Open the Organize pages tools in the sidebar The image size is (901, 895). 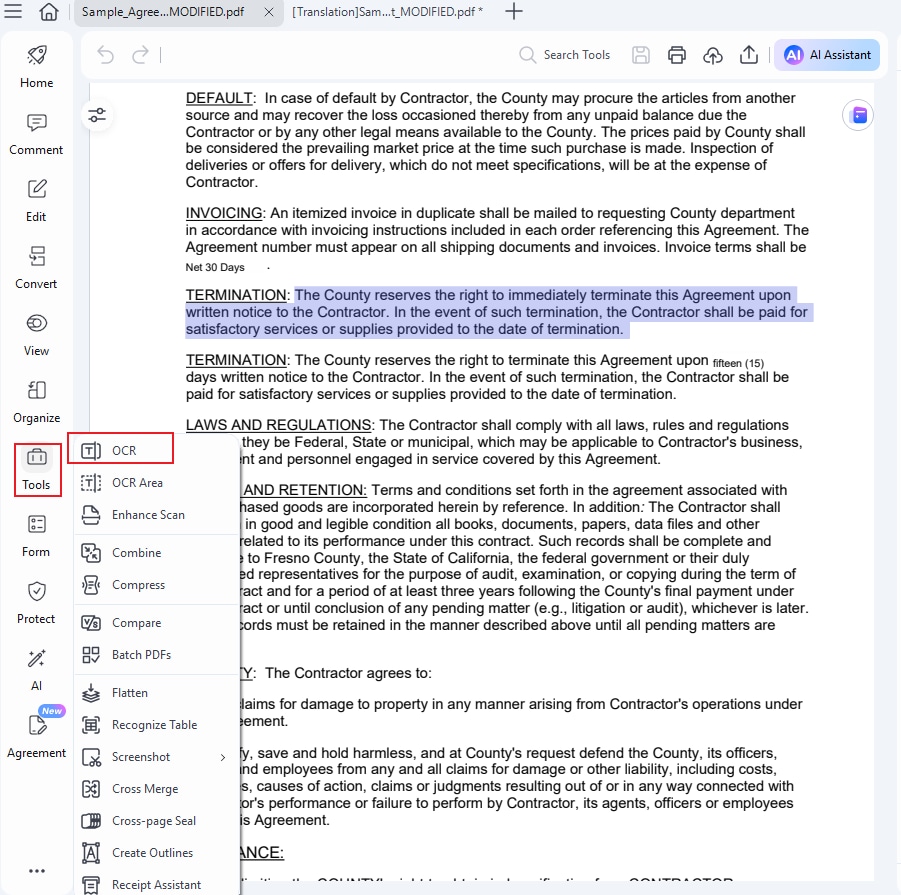click(x=36, y=402)
